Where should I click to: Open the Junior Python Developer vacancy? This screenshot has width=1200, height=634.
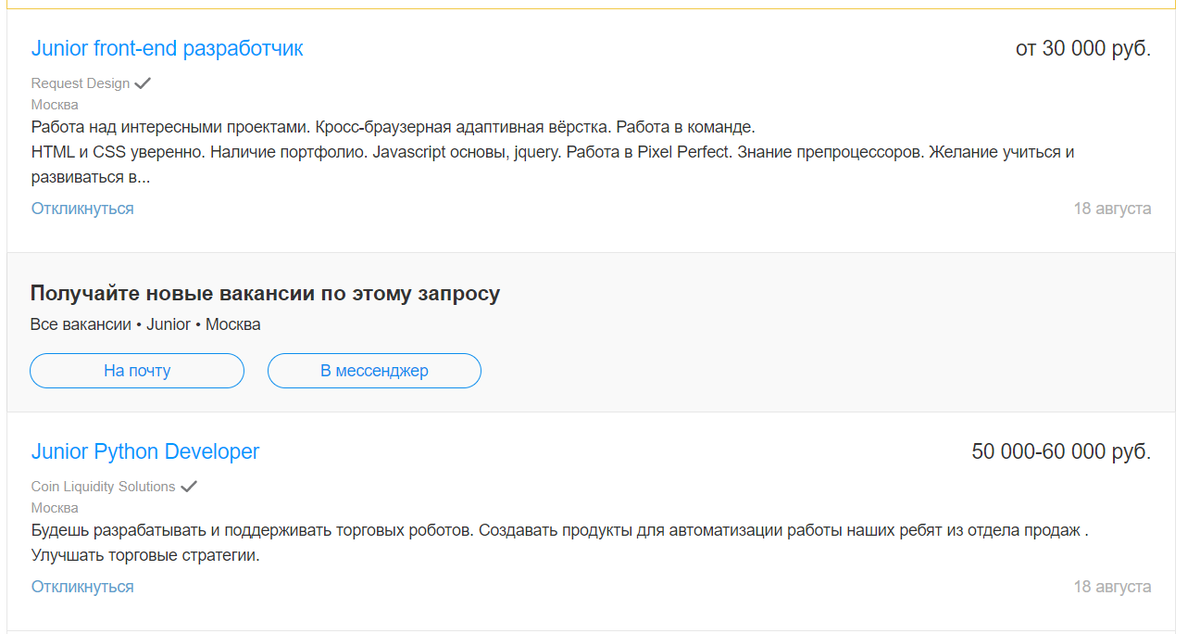point(145,451)
